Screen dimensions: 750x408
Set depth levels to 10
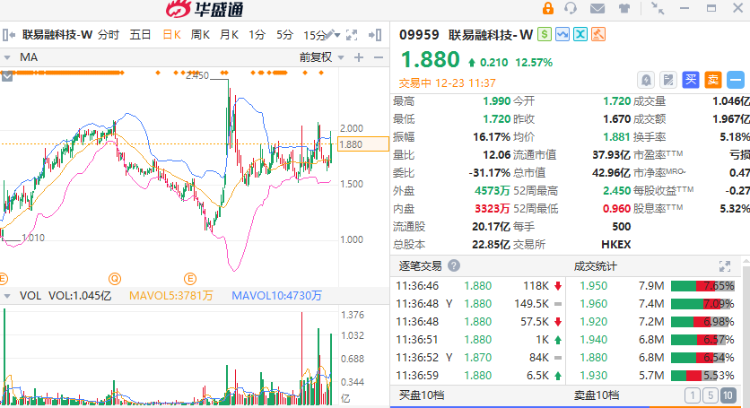pos(728,395)
